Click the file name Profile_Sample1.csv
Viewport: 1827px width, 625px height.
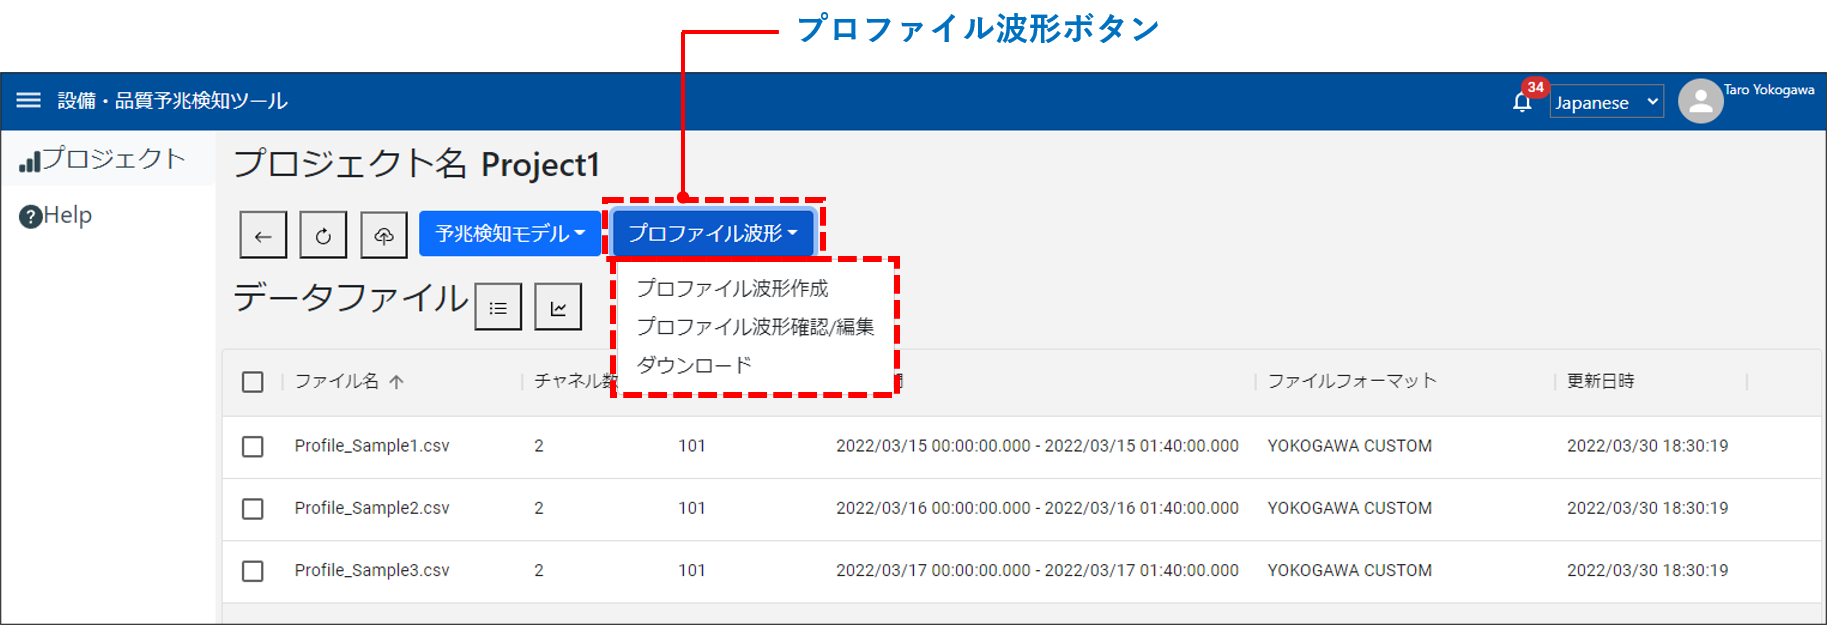tap(372, 446)
